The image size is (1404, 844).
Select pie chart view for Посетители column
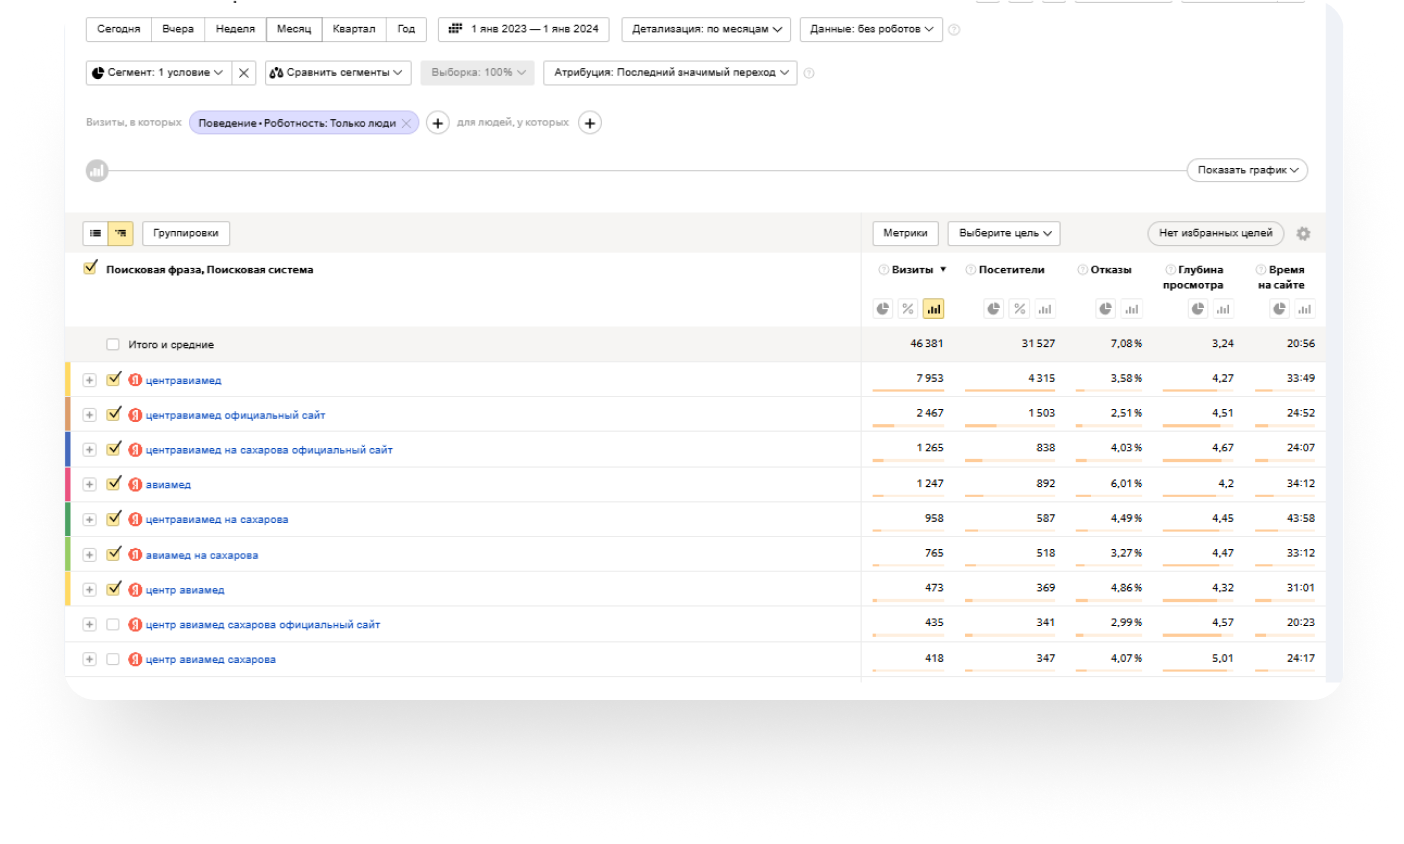(x=993, y=309)
